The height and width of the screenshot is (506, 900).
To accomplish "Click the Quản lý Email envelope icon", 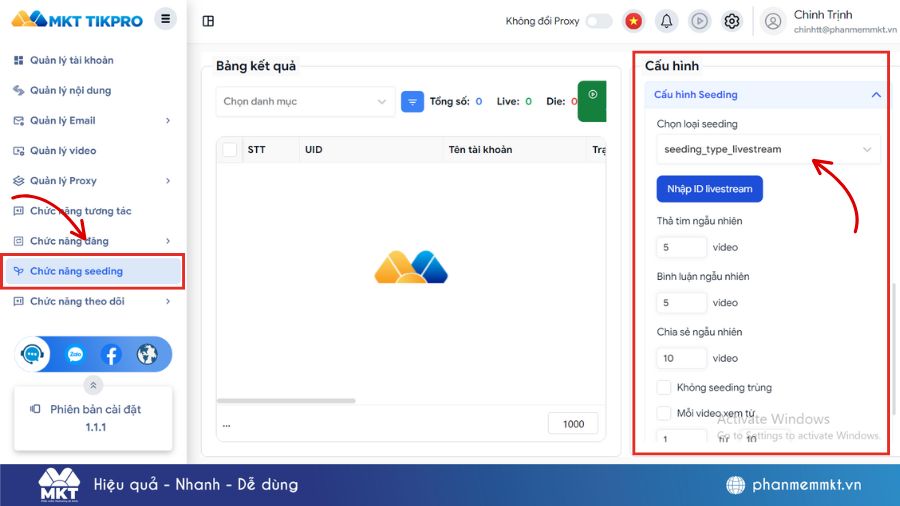I will pyautogui.click(x=18, y=120).
